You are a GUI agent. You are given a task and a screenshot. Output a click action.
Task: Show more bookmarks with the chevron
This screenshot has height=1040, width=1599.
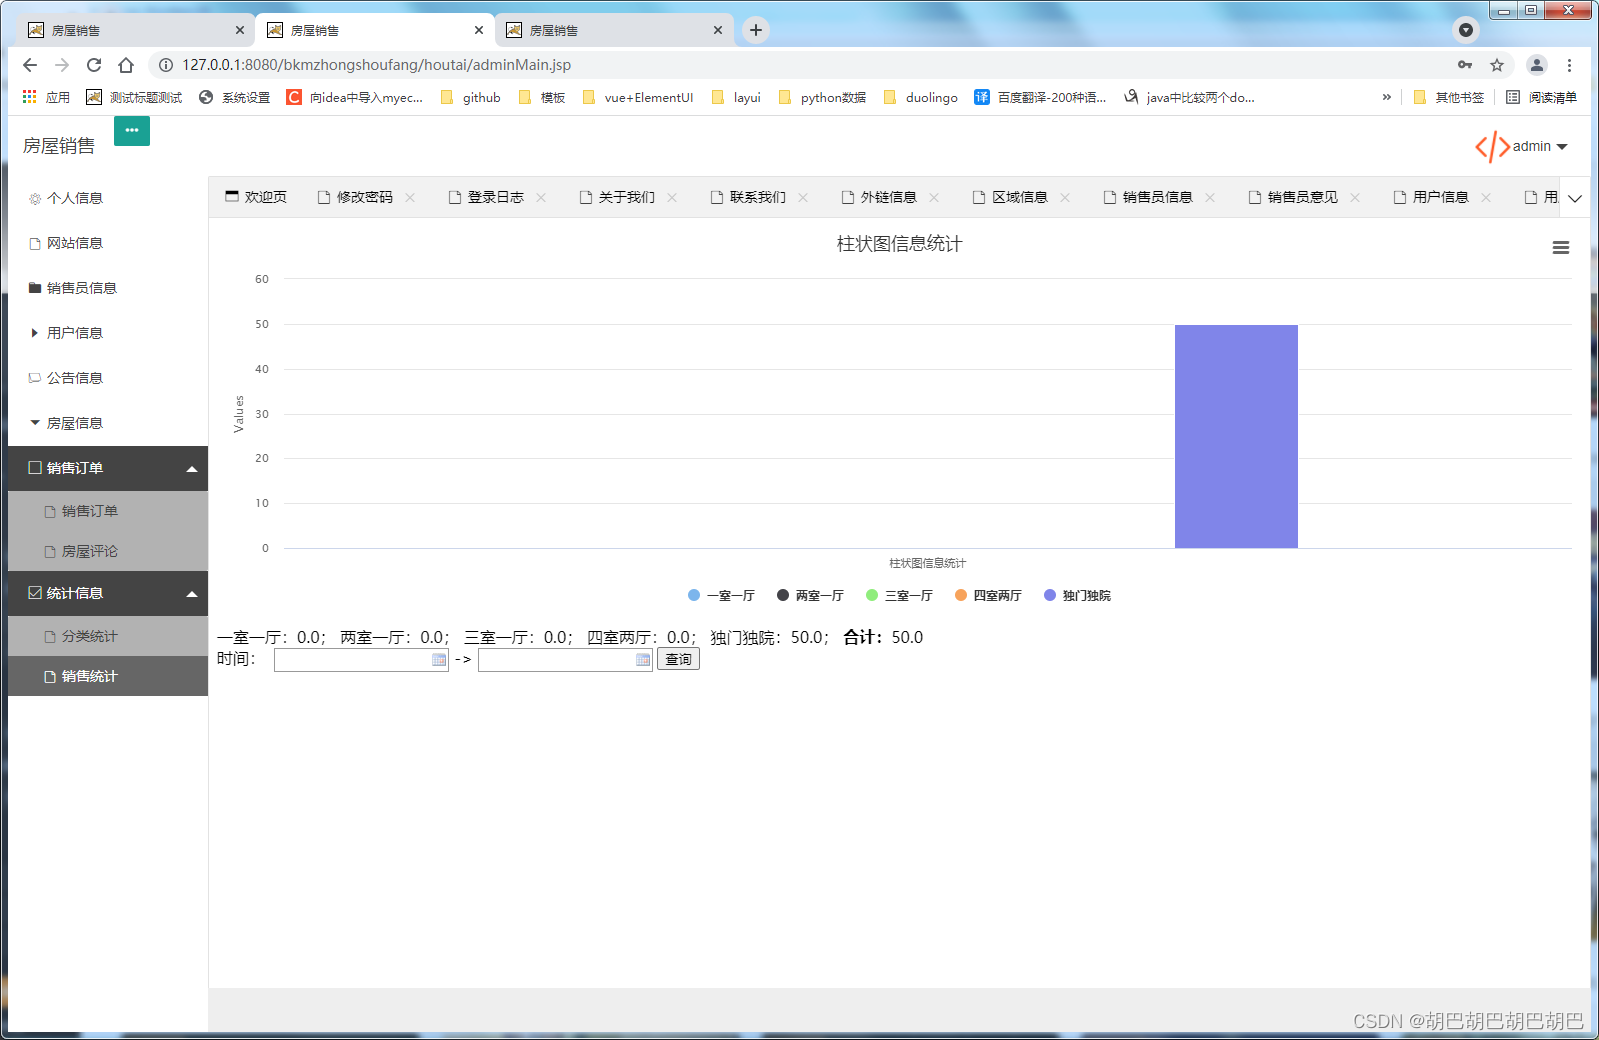point(1387,97)
